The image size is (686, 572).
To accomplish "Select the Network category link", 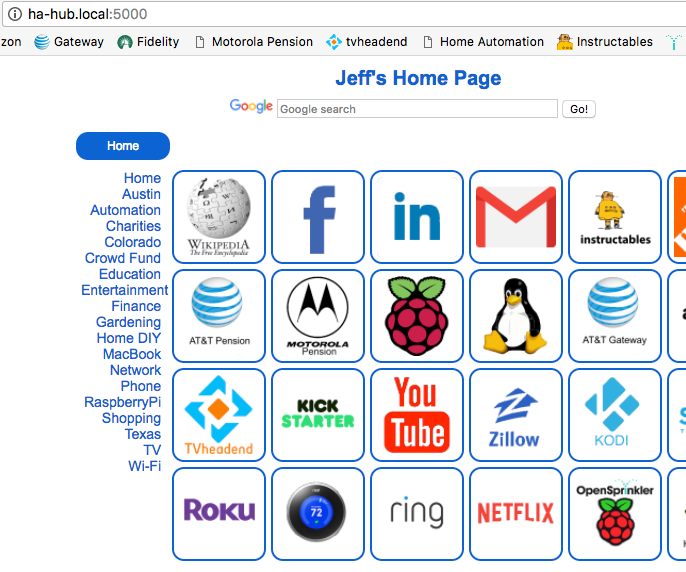I will pyautogui.click(x=136, y=370).
